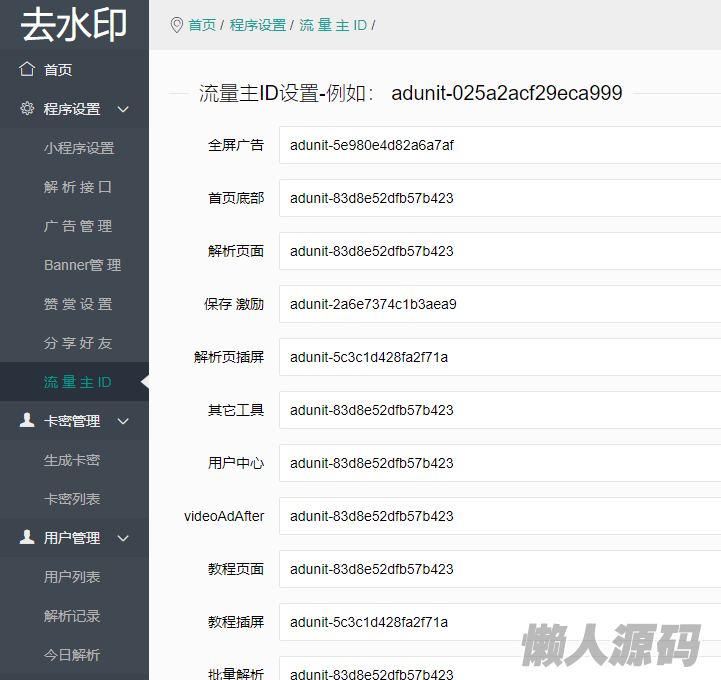Collapse the 卡密管理 chevron arrow

click(x=123, y=421)
